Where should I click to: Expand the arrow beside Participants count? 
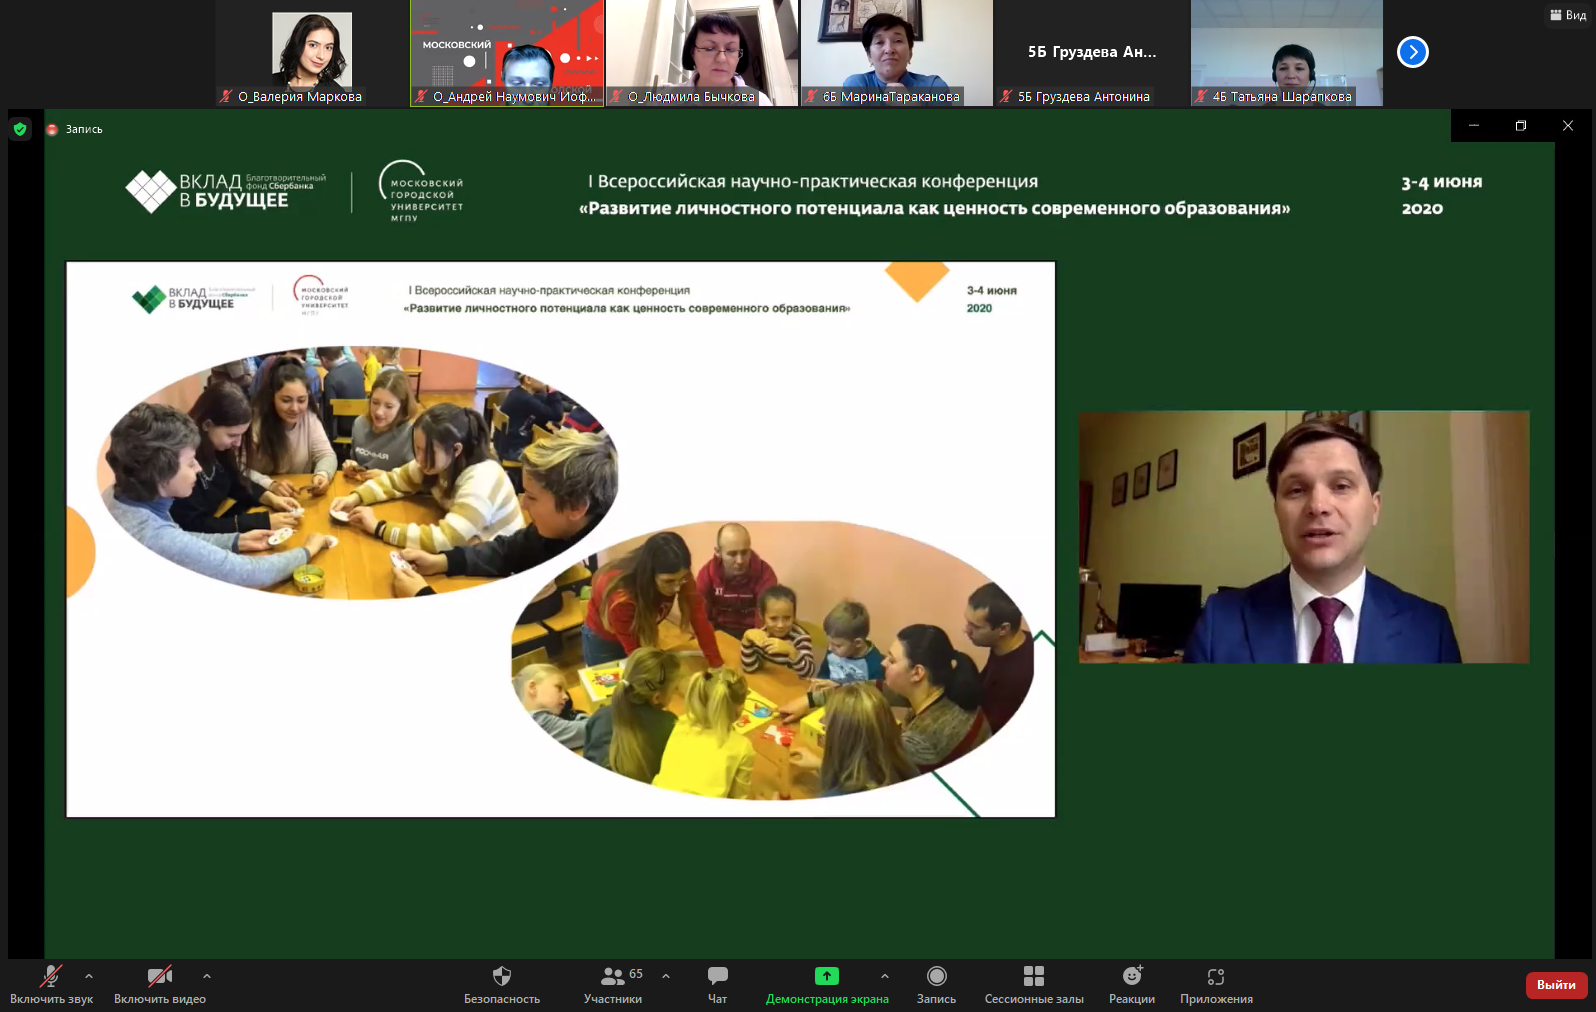[666, 976]
